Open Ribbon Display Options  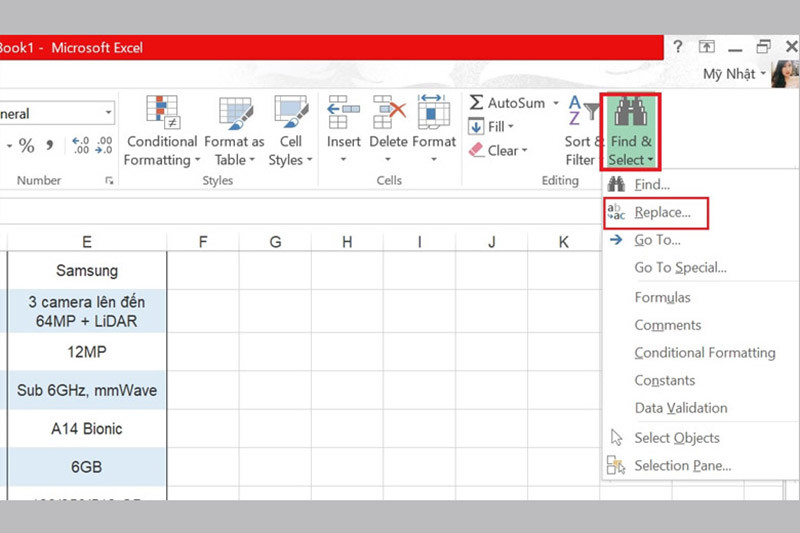pyautogui.click(x=707, y=47)
